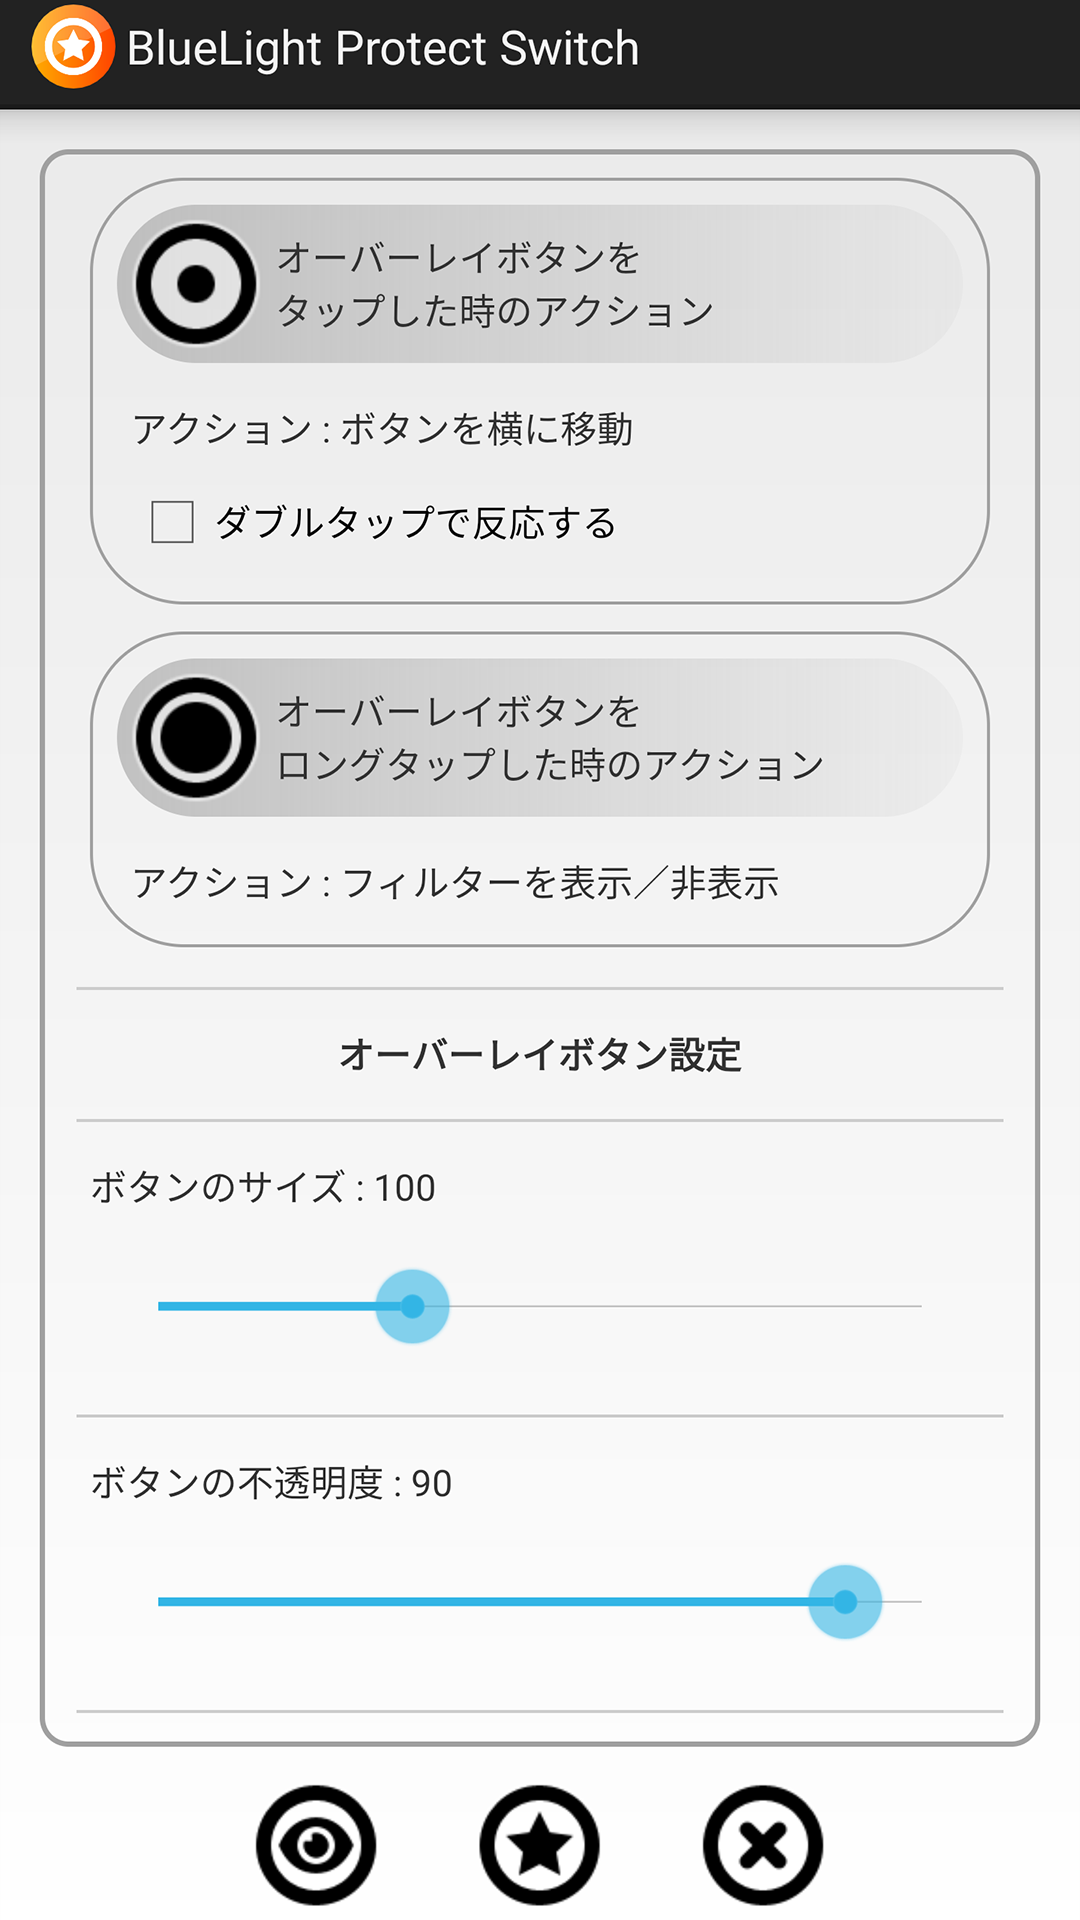The width and height of the screenshot is (1080, 1920).
Task: Click the long-tap filled circle icon
Action: pyautogui.click(x=196, y=738)
